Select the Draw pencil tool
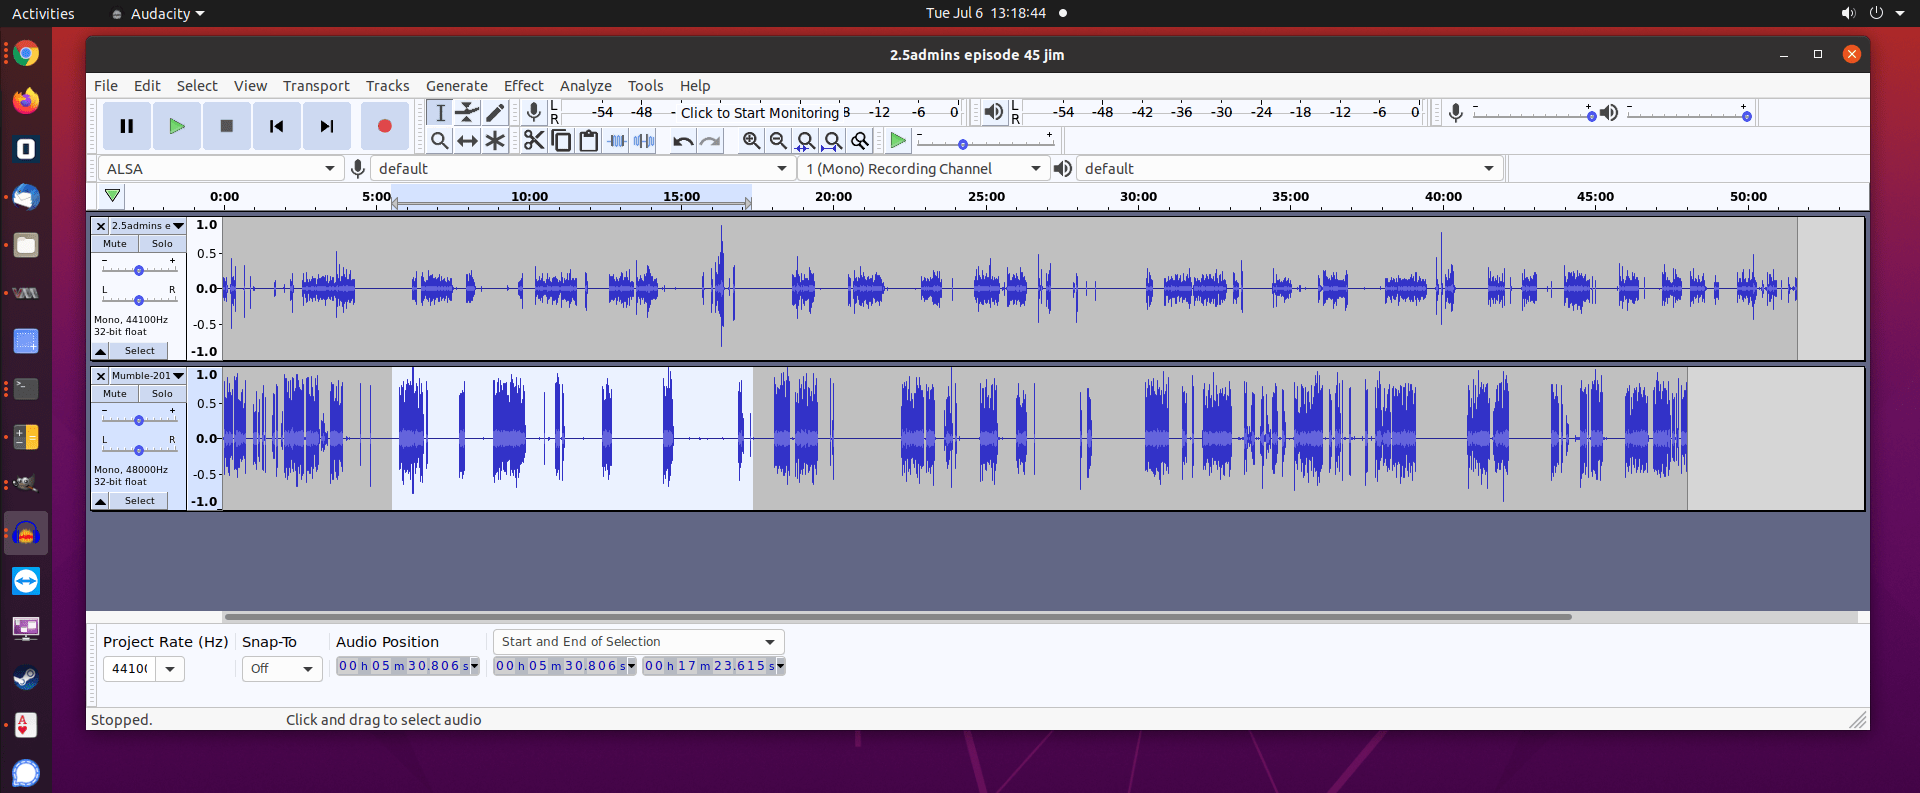 pyautogui.click(x=495, y=113)
